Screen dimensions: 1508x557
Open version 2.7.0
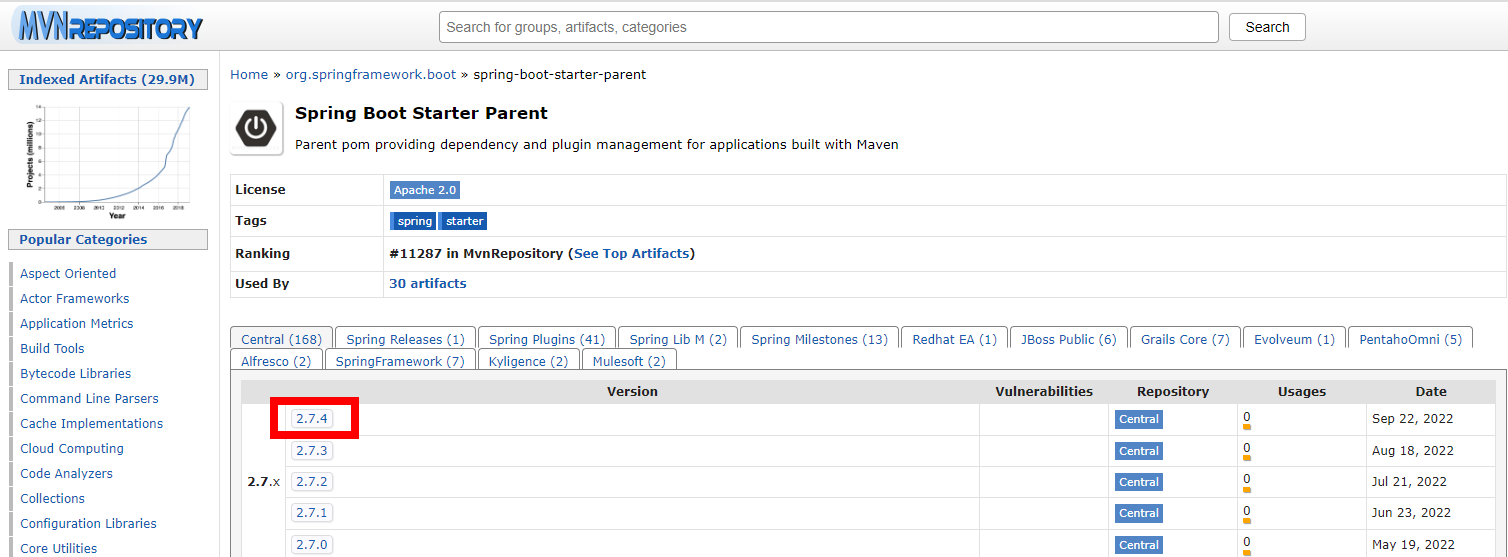click(x=312, y=544)
